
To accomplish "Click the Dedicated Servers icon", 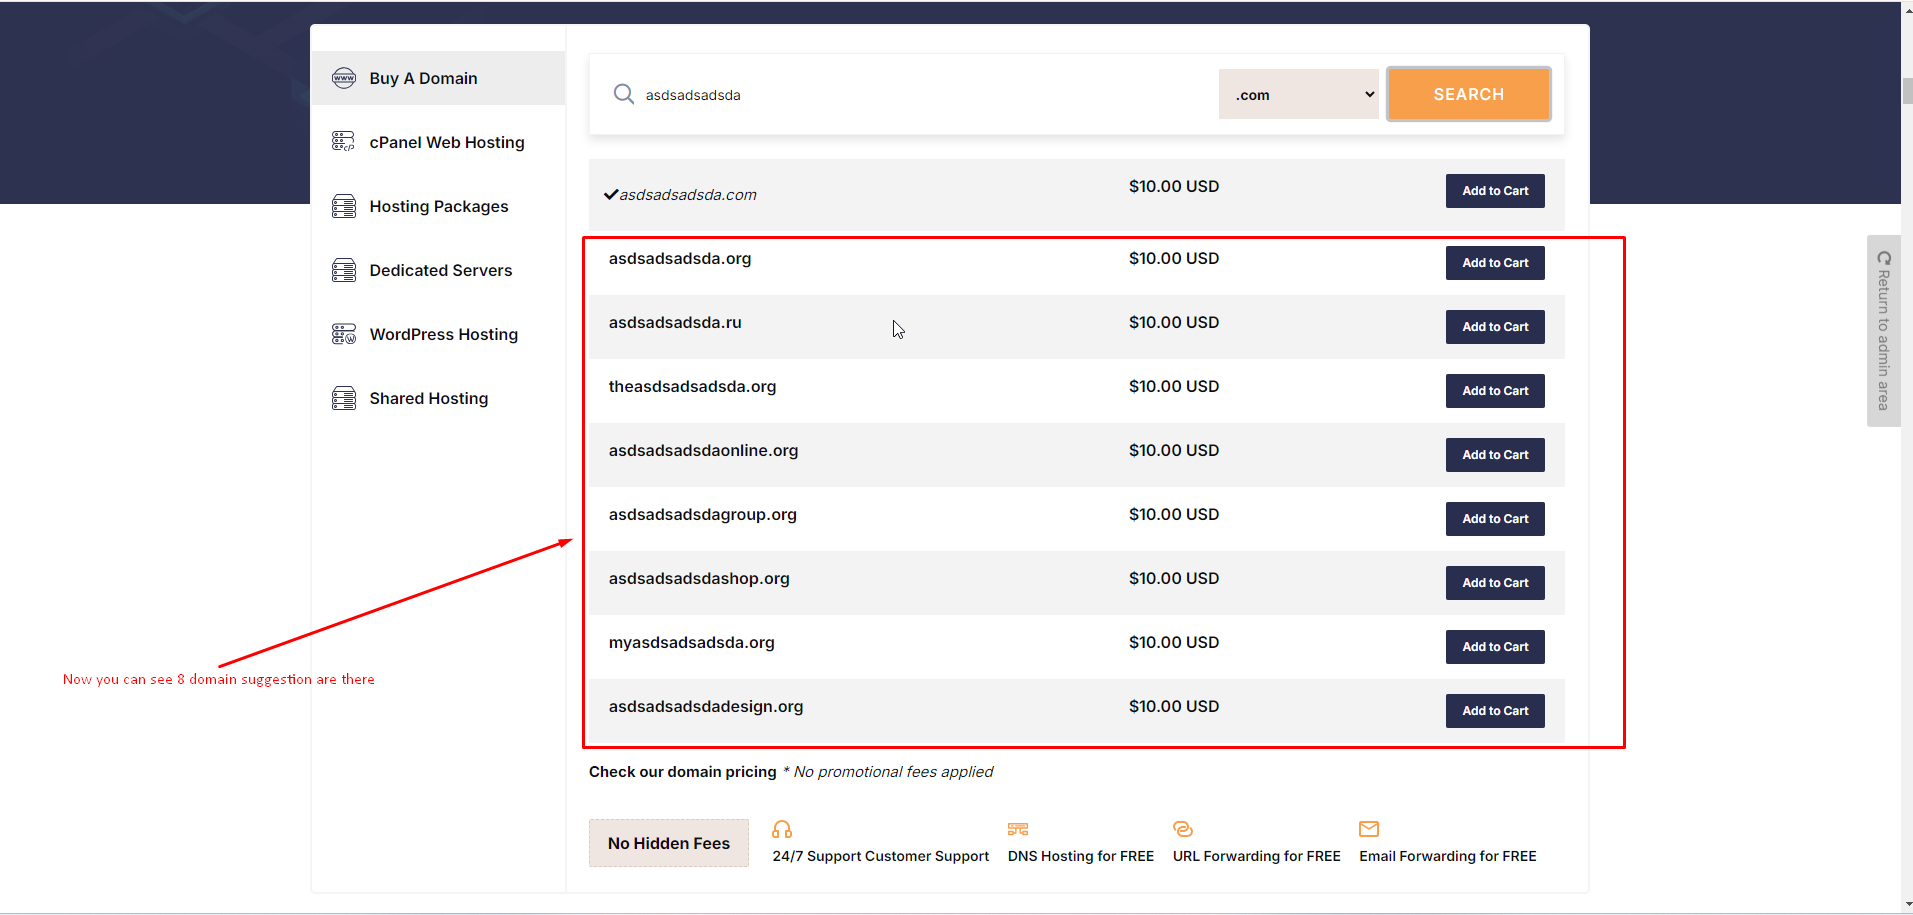I will [x=344, y=270].
